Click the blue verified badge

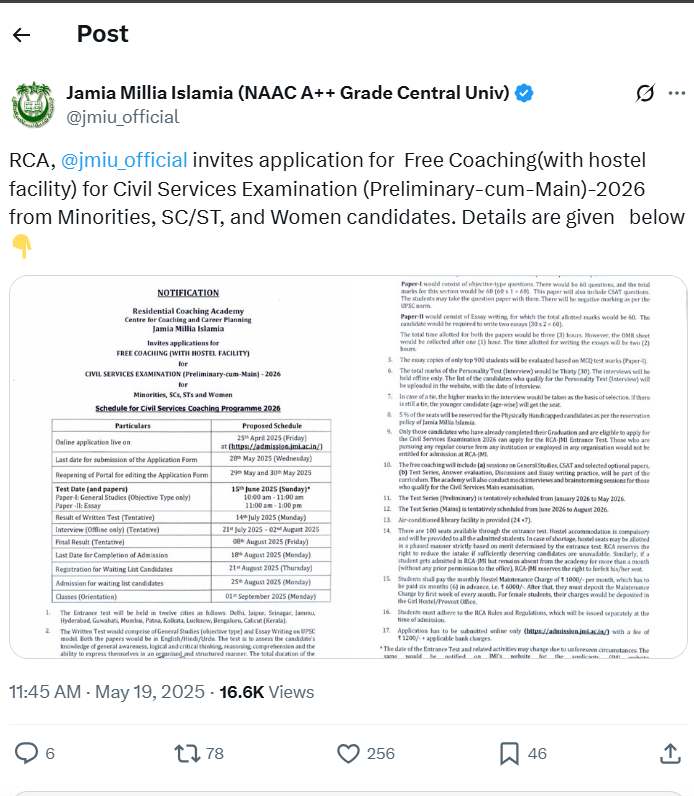pyautogui.click(x=524, y=93)
